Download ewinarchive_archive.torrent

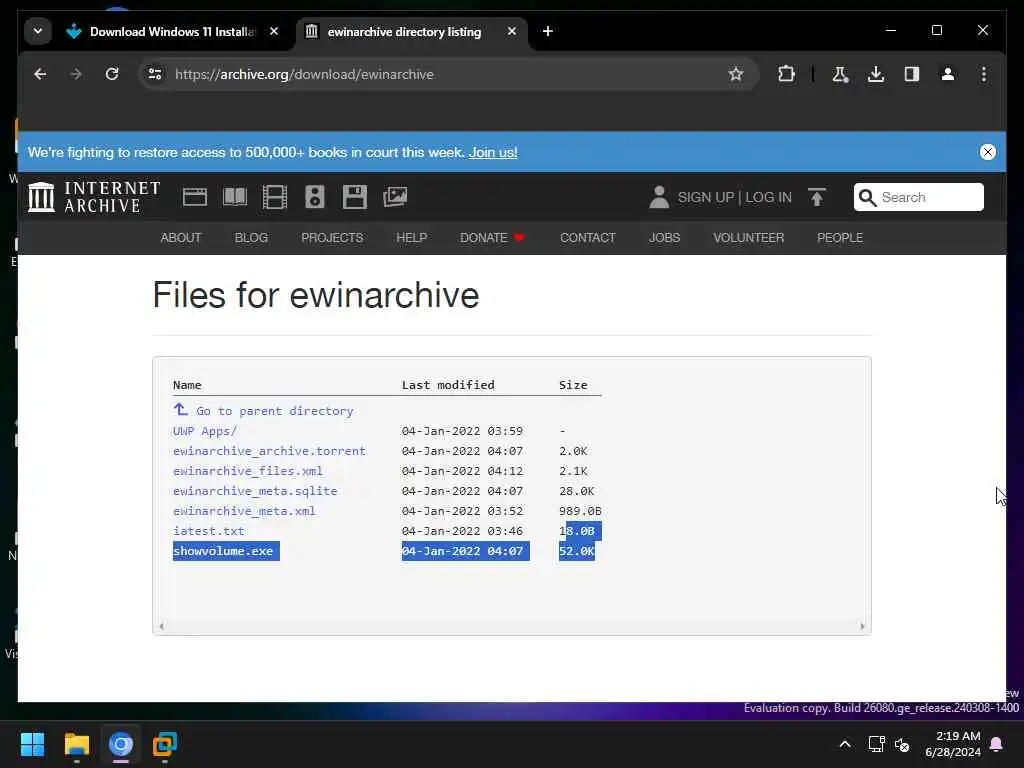[269, 451]
